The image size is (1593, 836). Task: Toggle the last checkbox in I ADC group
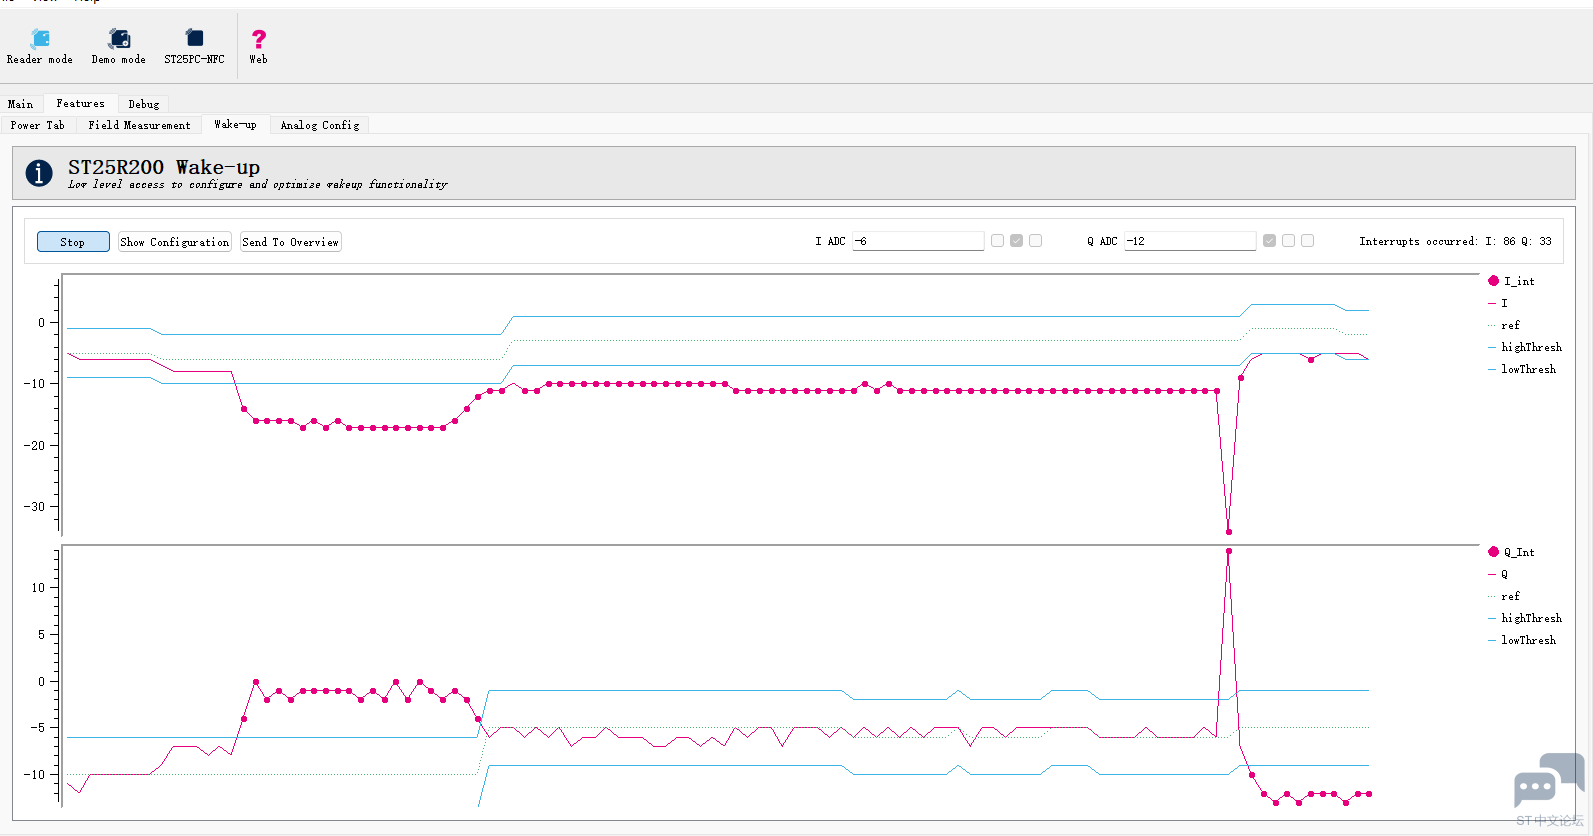(x=1035, y=241)
